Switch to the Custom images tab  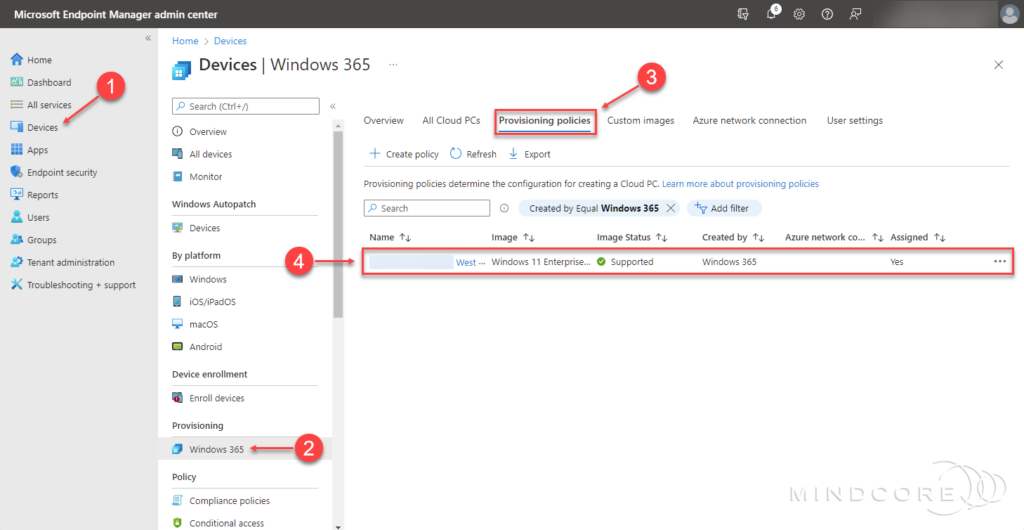click(641, 120)
